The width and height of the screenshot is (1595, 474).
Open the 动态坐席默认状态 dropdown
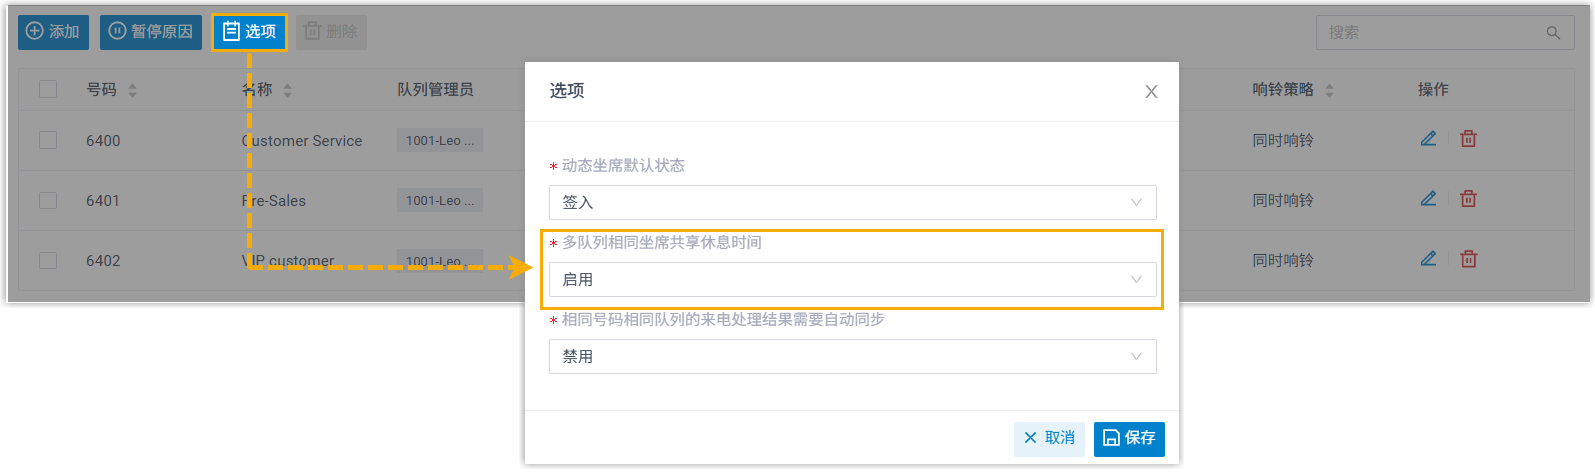[x=852, y=202]
